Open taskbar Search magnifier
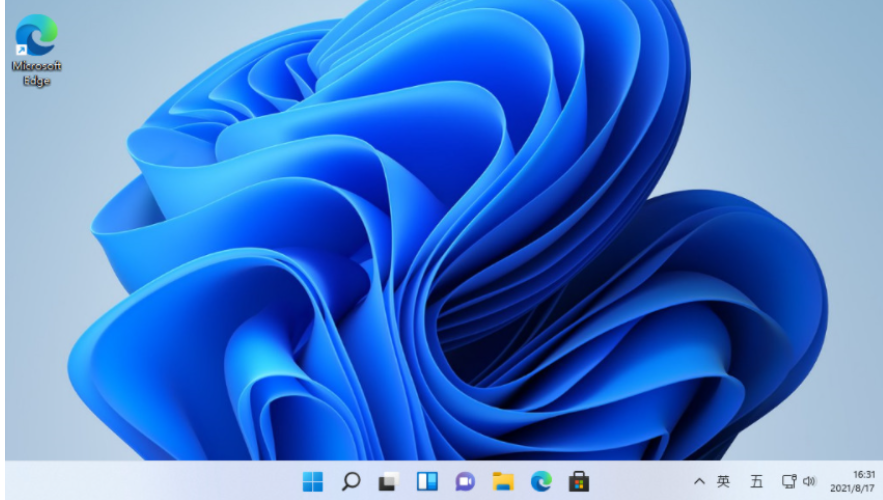The height and width of the screenshot is (500, 883). tap(351, 481)
